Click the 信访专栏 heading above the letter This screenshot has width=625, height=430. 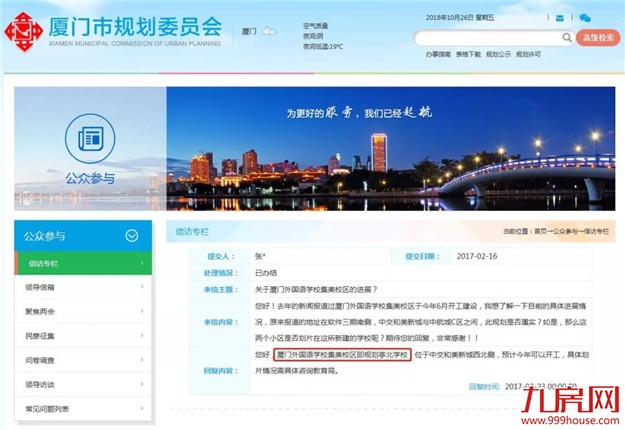click(x=192, y=232)
